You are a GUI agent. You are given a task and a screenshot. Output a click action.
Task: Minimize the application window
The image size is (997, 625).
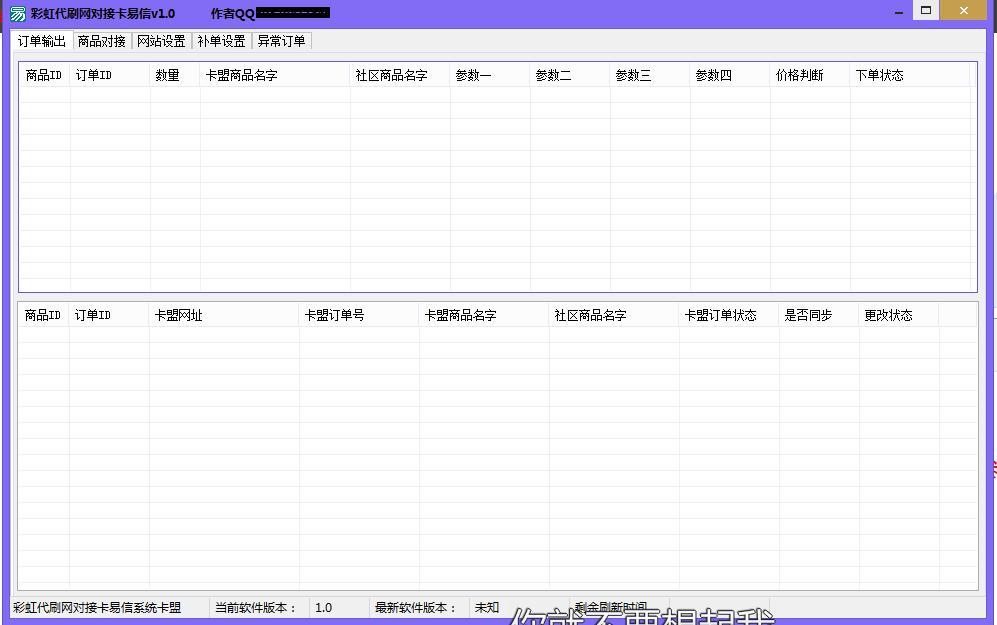pos(898,12)
